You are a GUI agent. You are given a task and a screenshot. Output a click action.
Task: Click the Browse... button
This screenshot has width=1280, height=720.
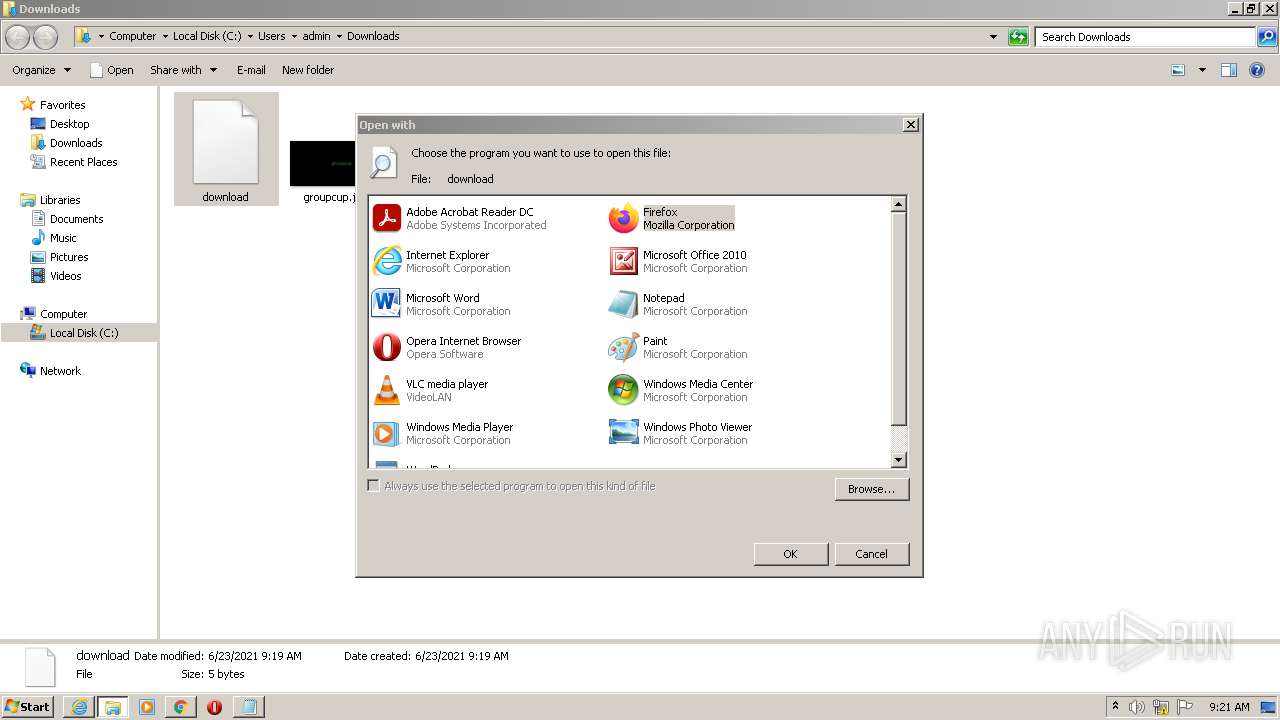pos(872,489)
